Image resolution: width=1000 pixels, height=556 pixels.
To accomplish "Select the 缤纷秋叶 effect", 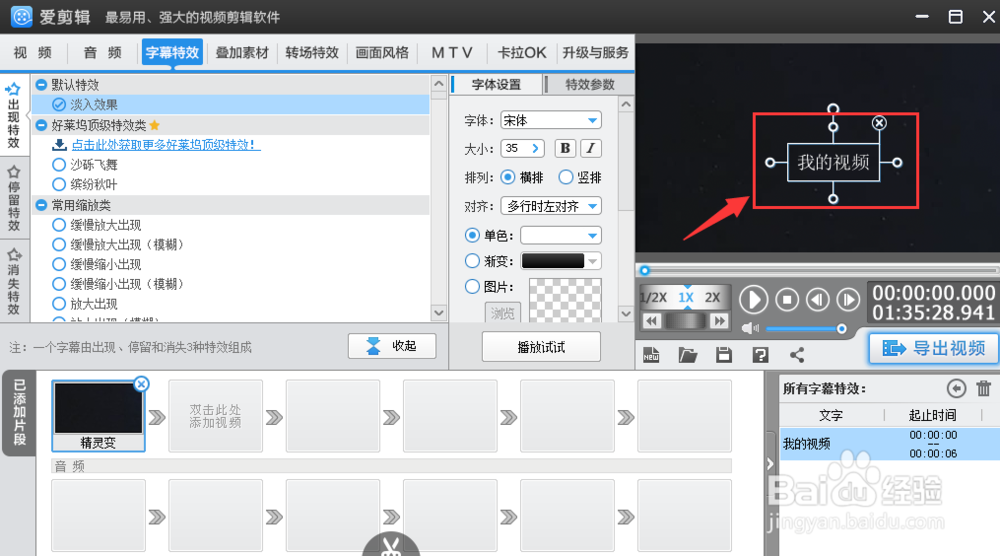I will (93, 184).
